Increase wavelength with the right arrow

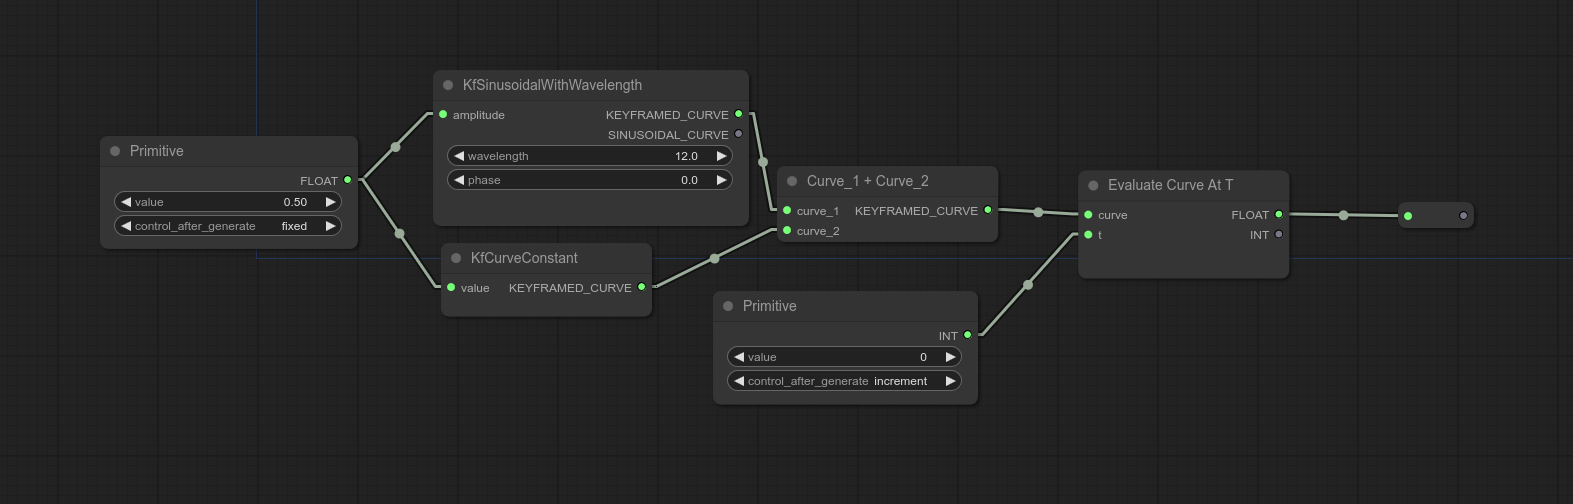(x=721, y=156)
